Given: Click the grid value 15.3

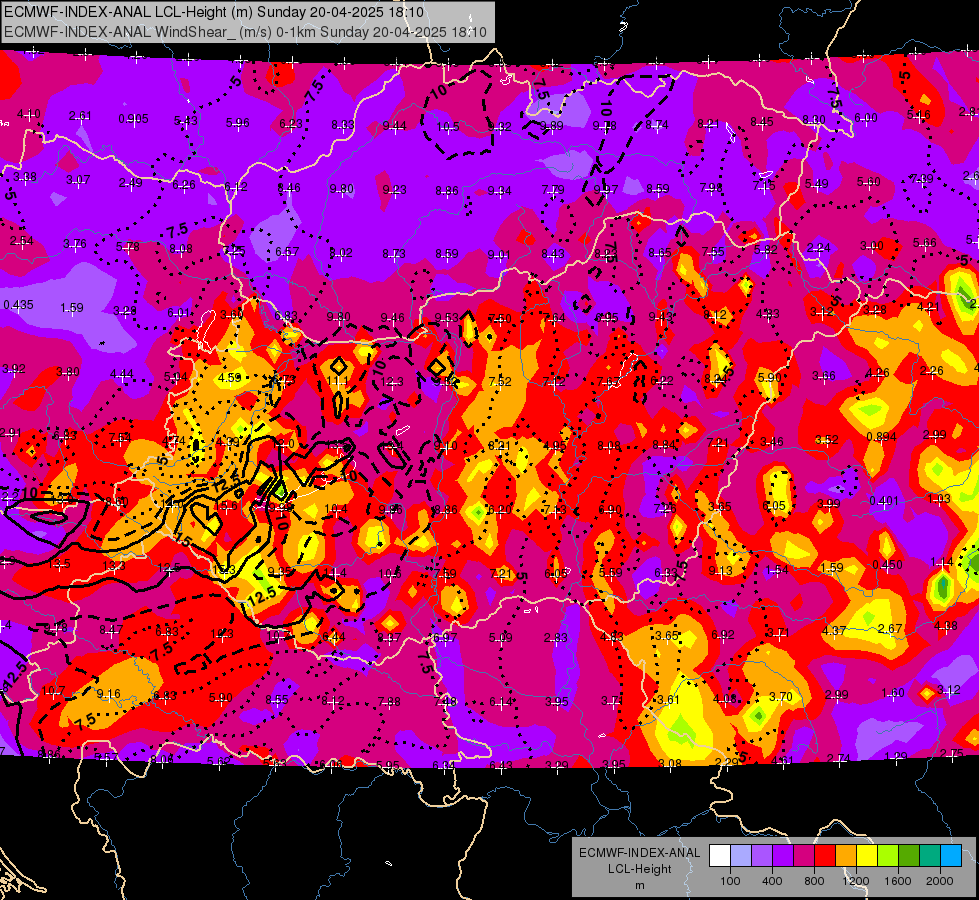Looking at the screenshot, I should [224, 570].
